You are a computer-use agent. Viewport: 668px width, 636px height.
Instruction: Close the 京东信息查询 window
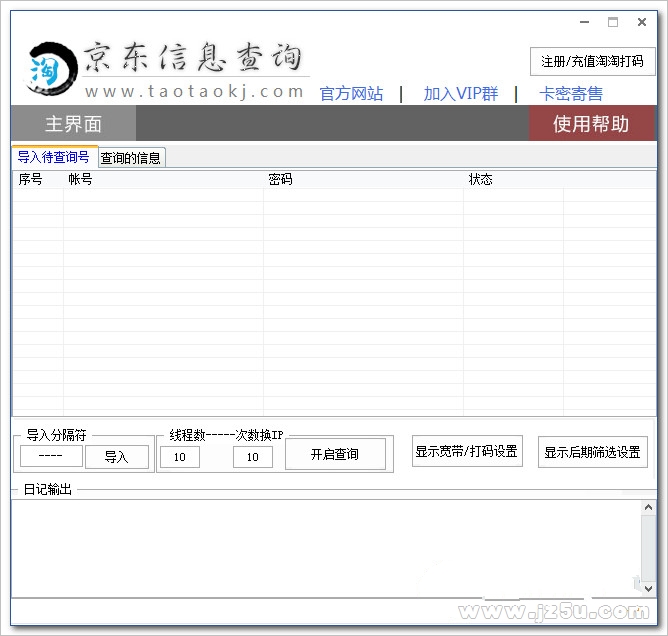[642, 22]
